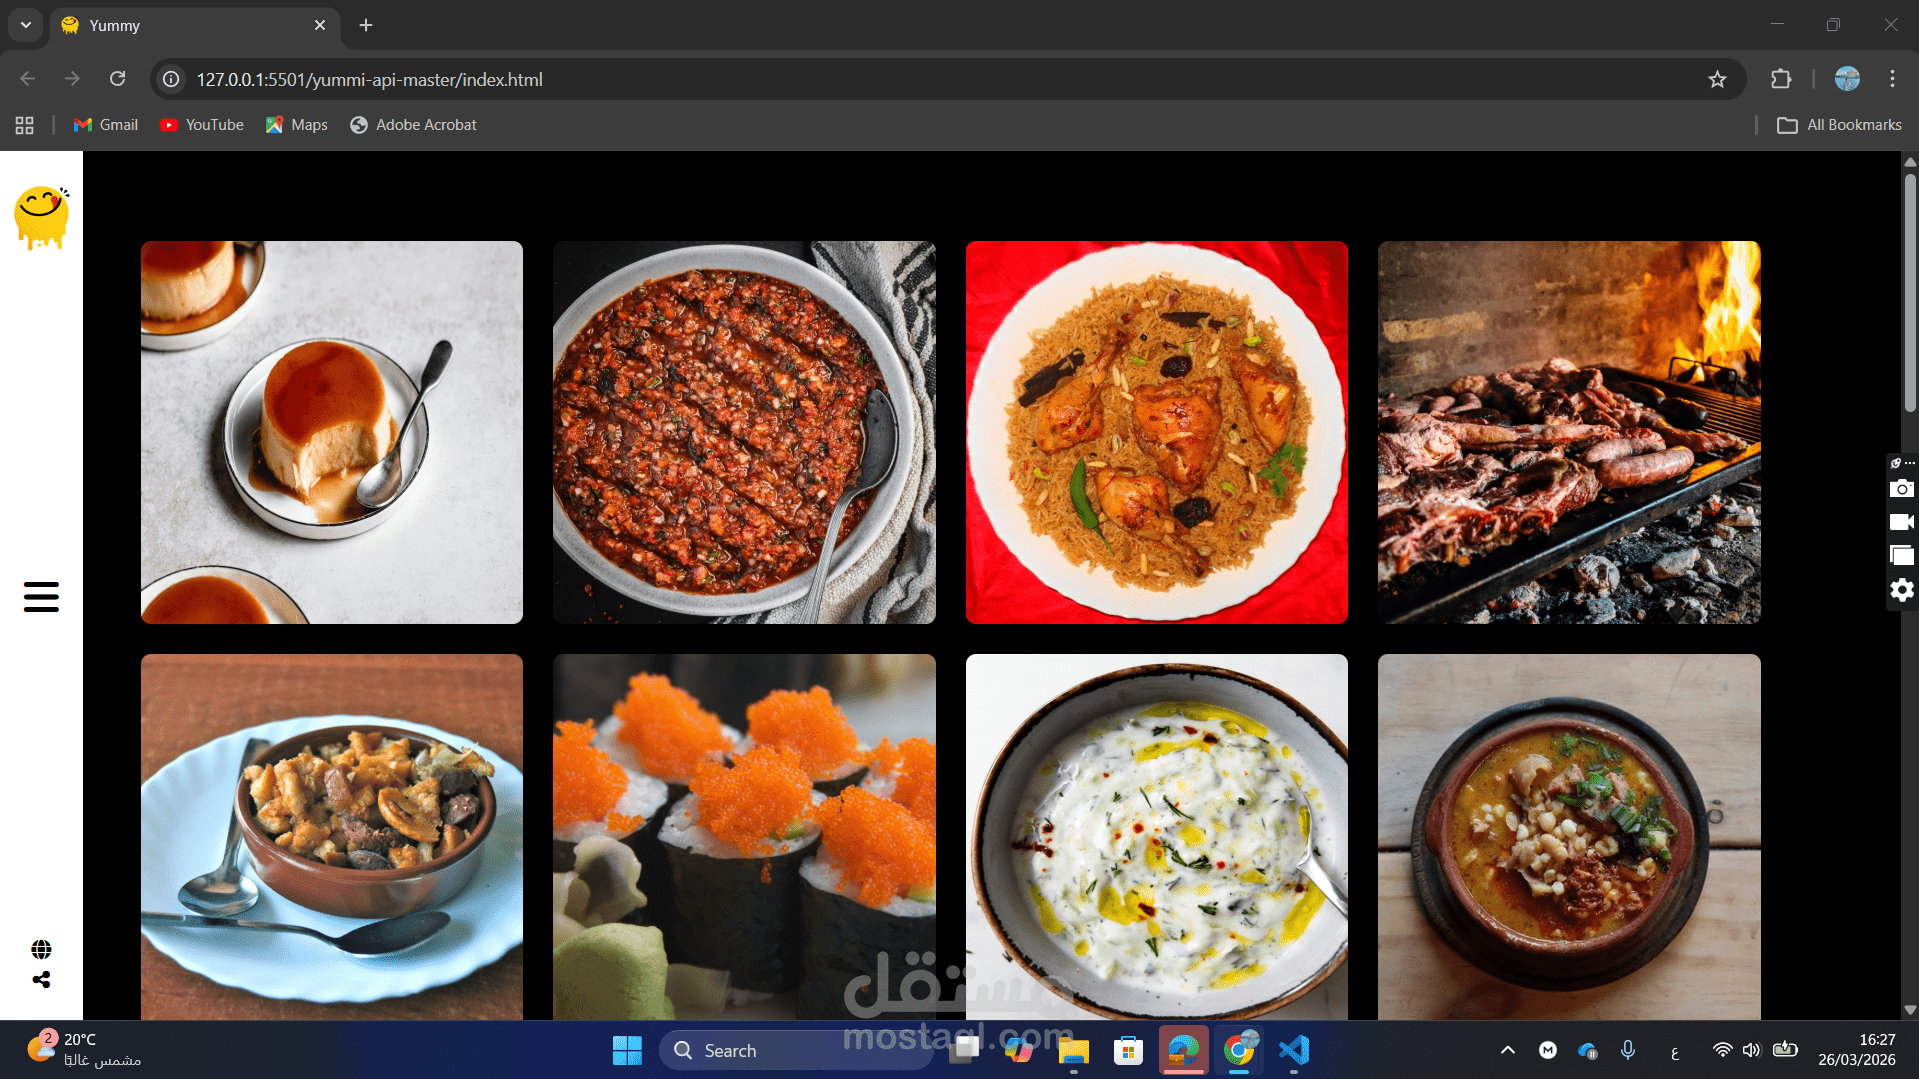
Task: Open Wi-Fi network settings
Action: click(x=1722, y=1050)
